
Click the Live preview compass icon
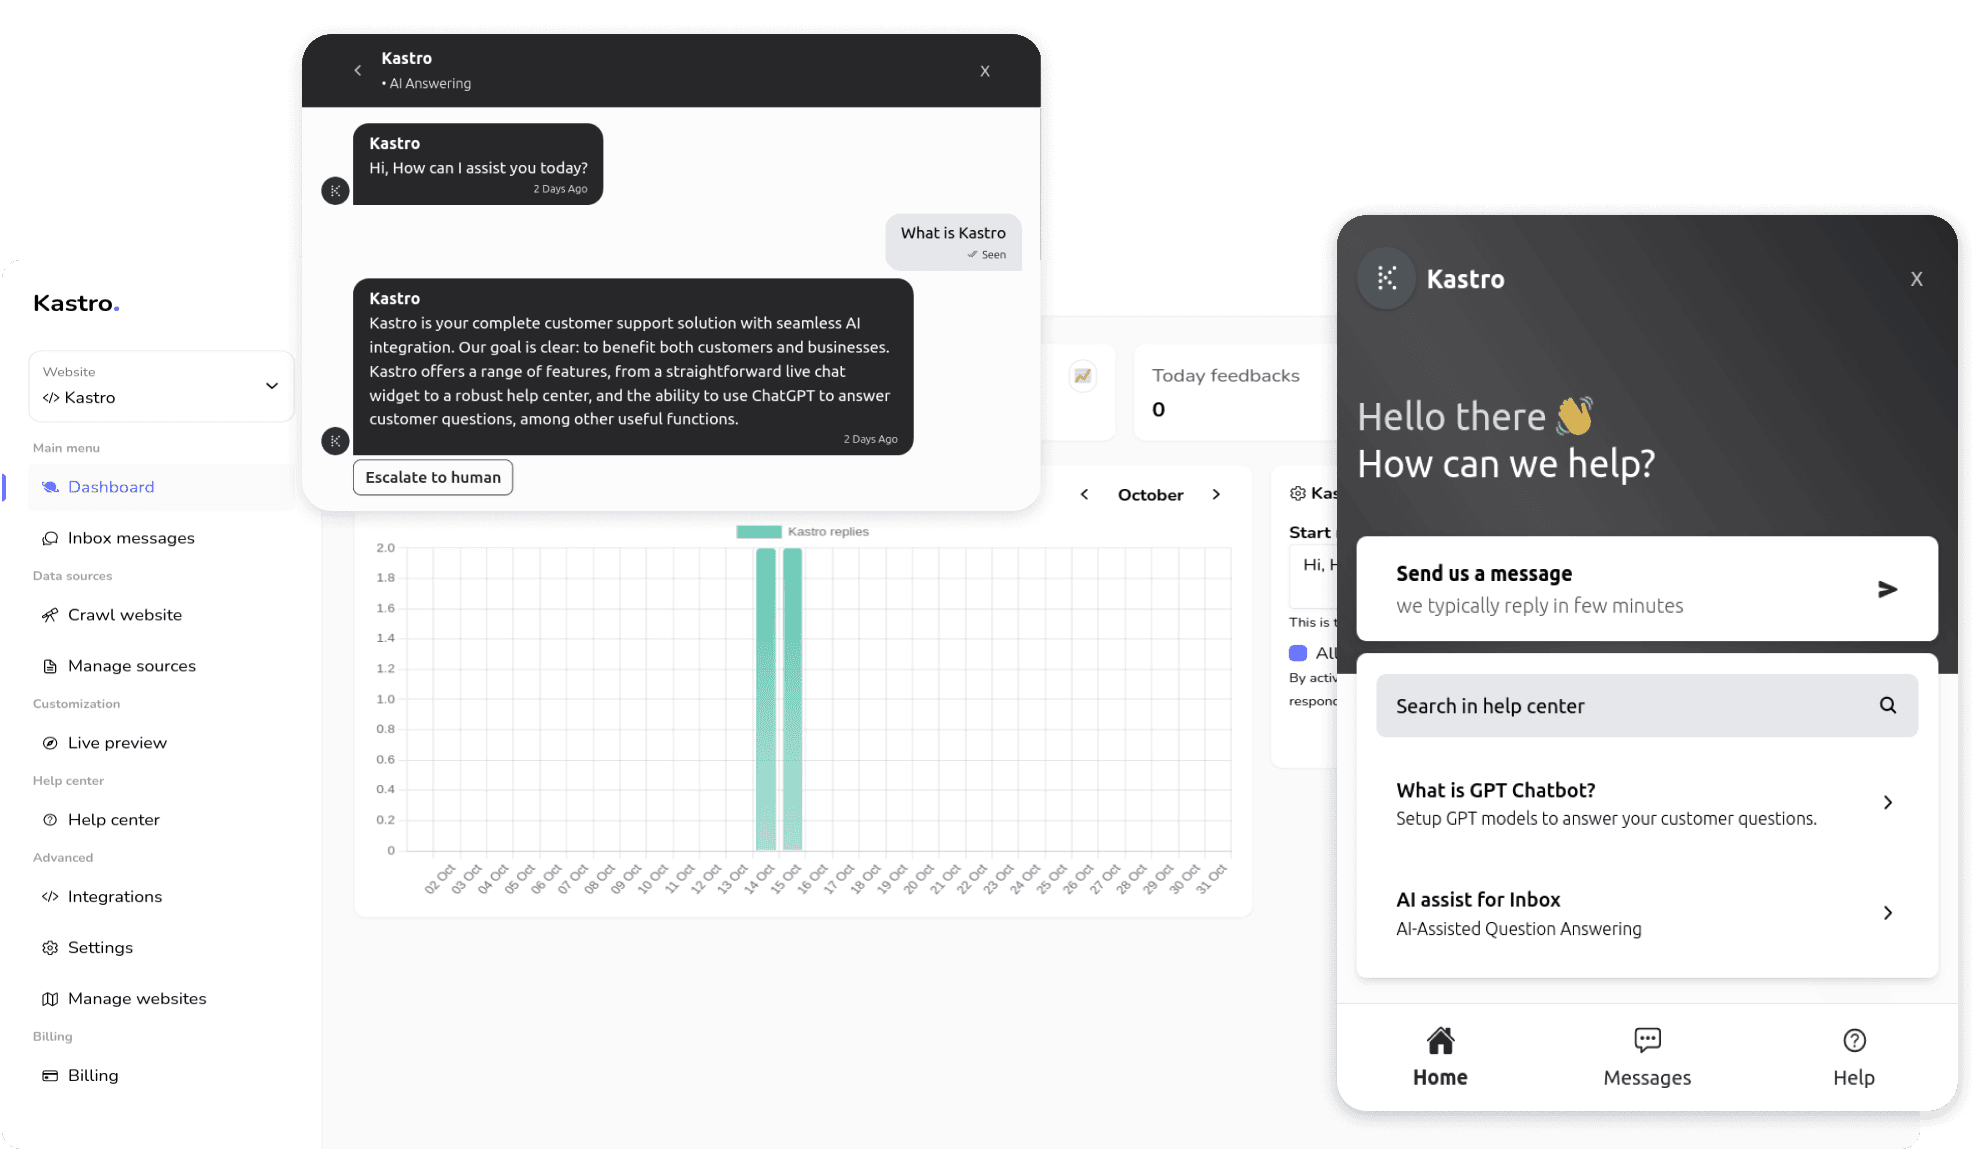[x=49, y=743]
